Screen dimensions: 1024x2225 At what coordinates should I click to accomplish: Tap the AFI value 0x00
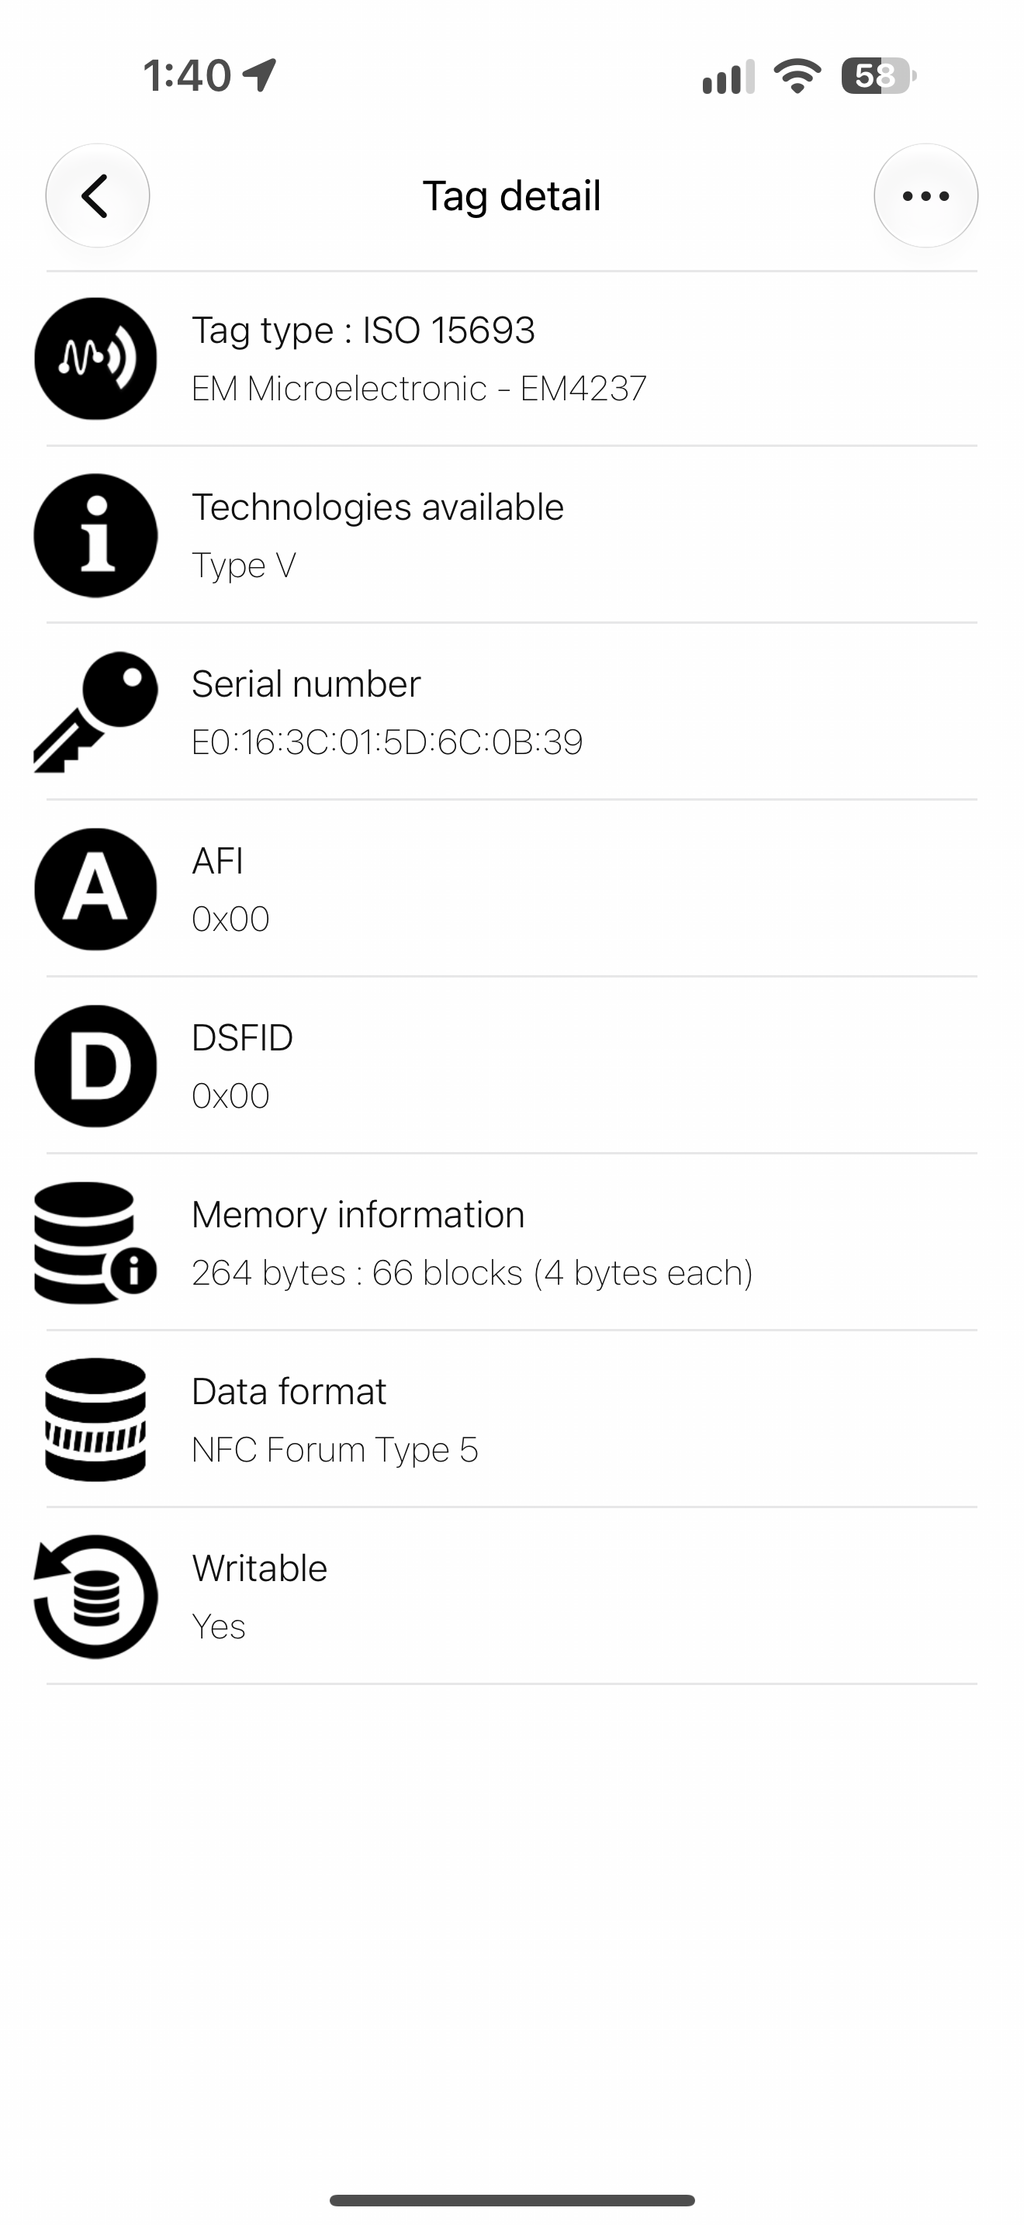tap(231, 919)
